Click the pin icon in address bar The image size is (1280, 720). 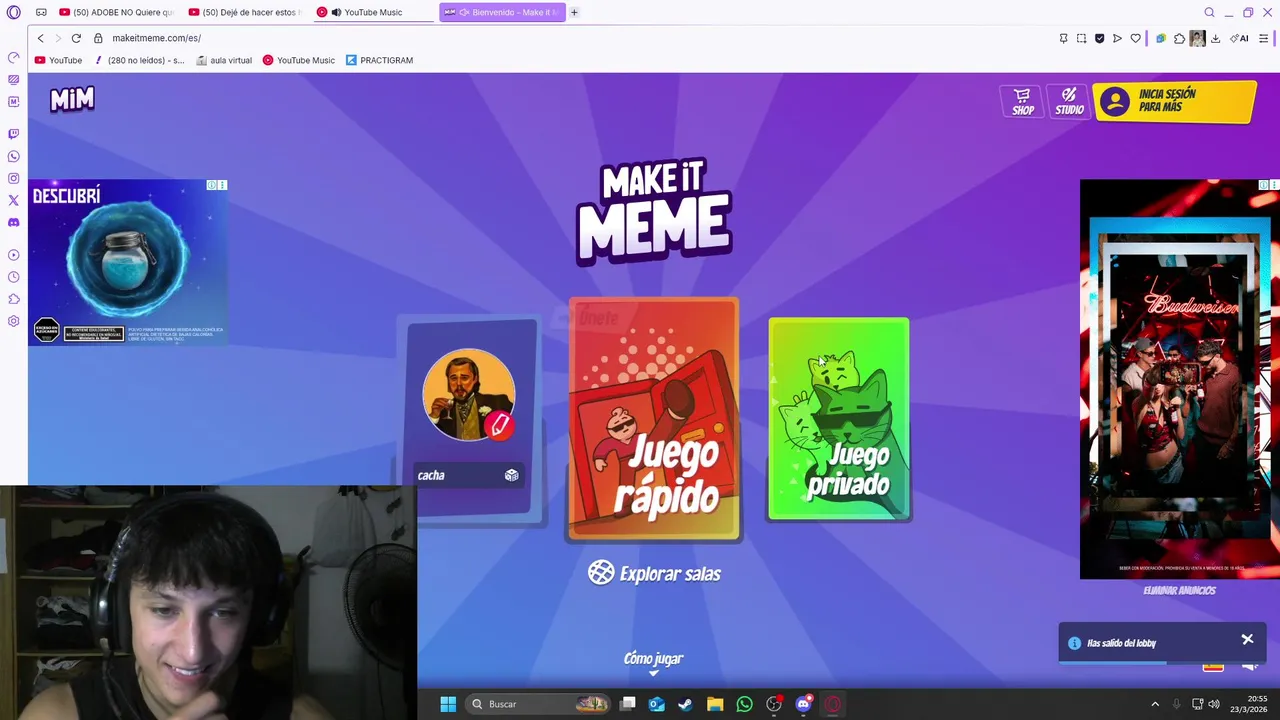[1063, 38]
